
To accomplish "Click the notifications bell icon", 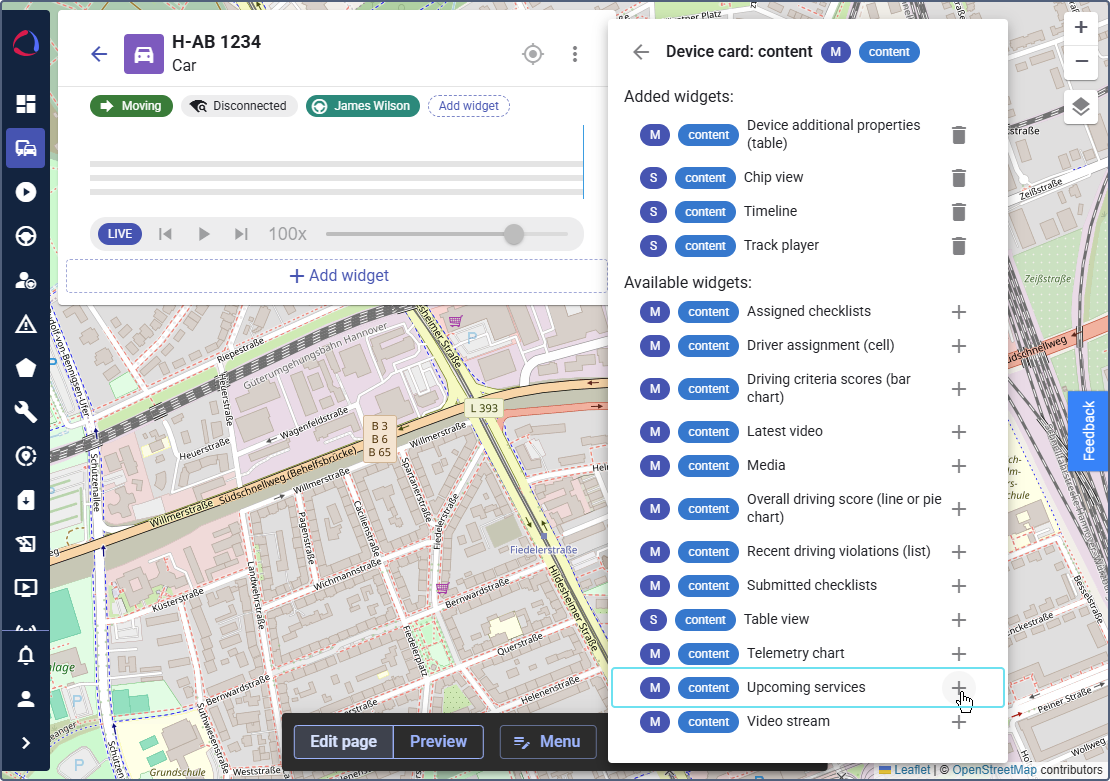I will pyautogui.click(x=25, y=656).
